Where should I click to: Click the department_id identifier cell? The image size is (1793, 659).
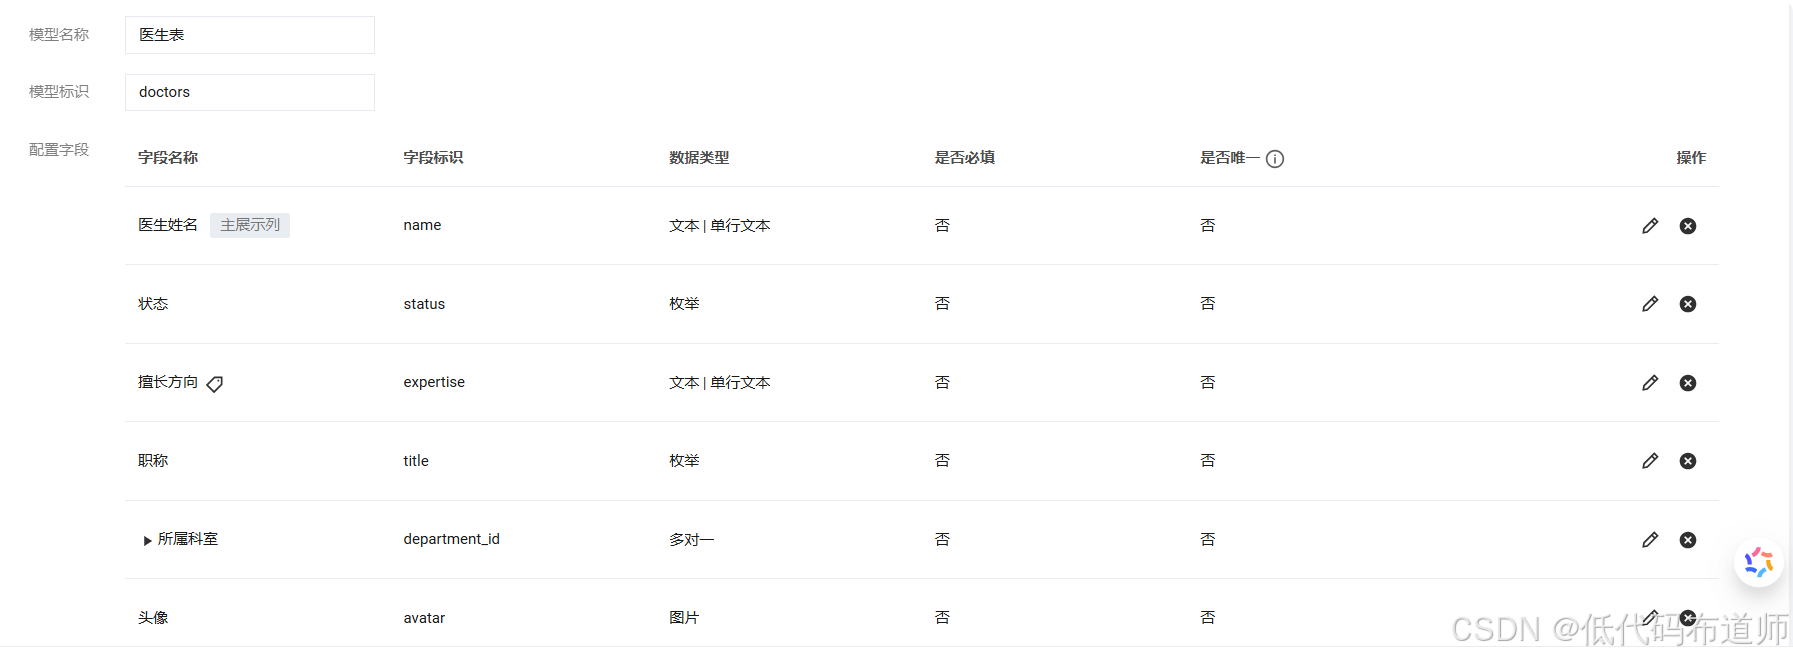point(451,539)
